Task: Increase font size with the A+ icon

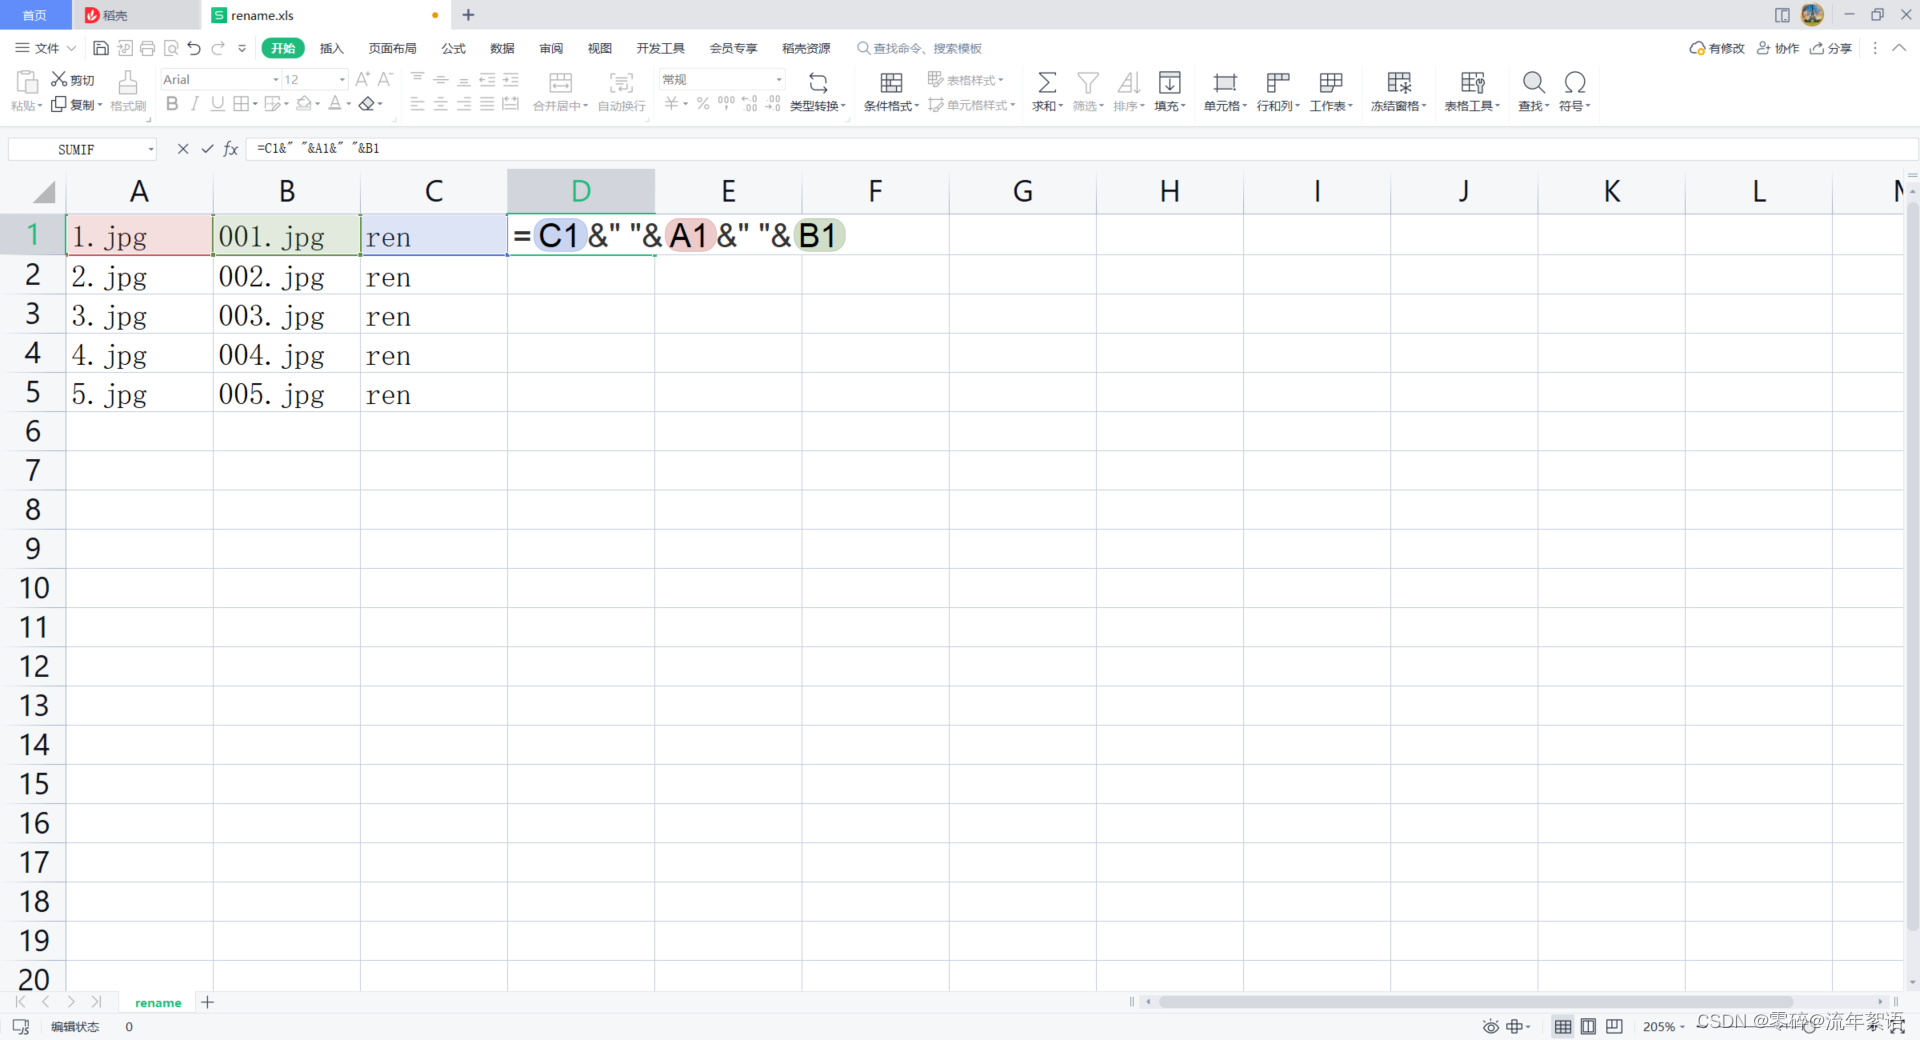Action: (x=362, y=79)
